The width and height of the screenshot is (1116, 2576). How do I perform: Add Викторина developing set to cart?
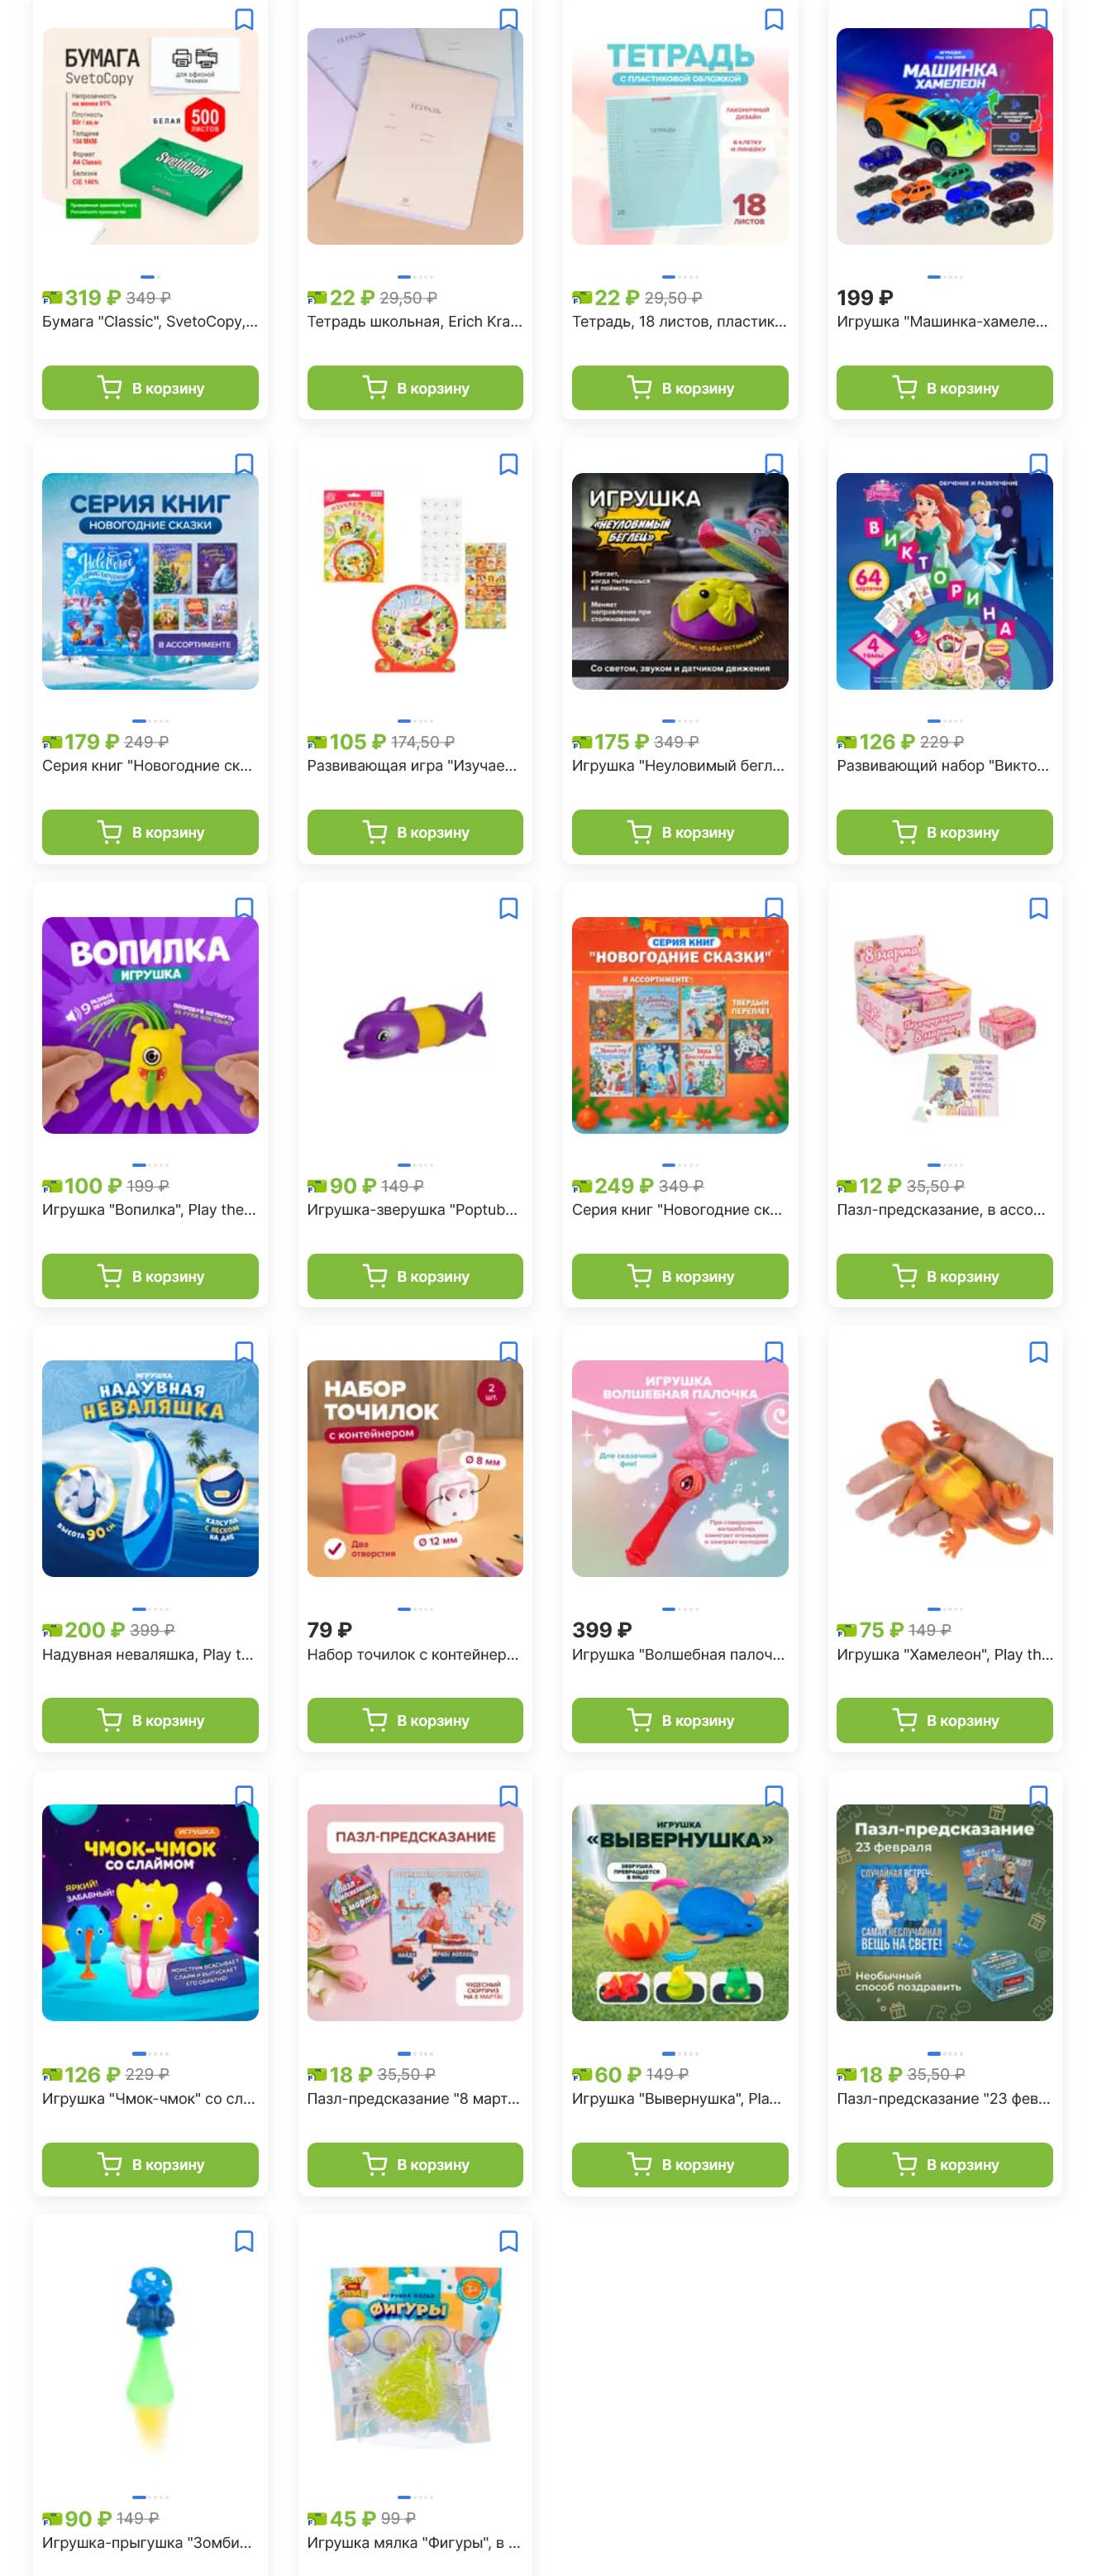(x=944, y=832)
